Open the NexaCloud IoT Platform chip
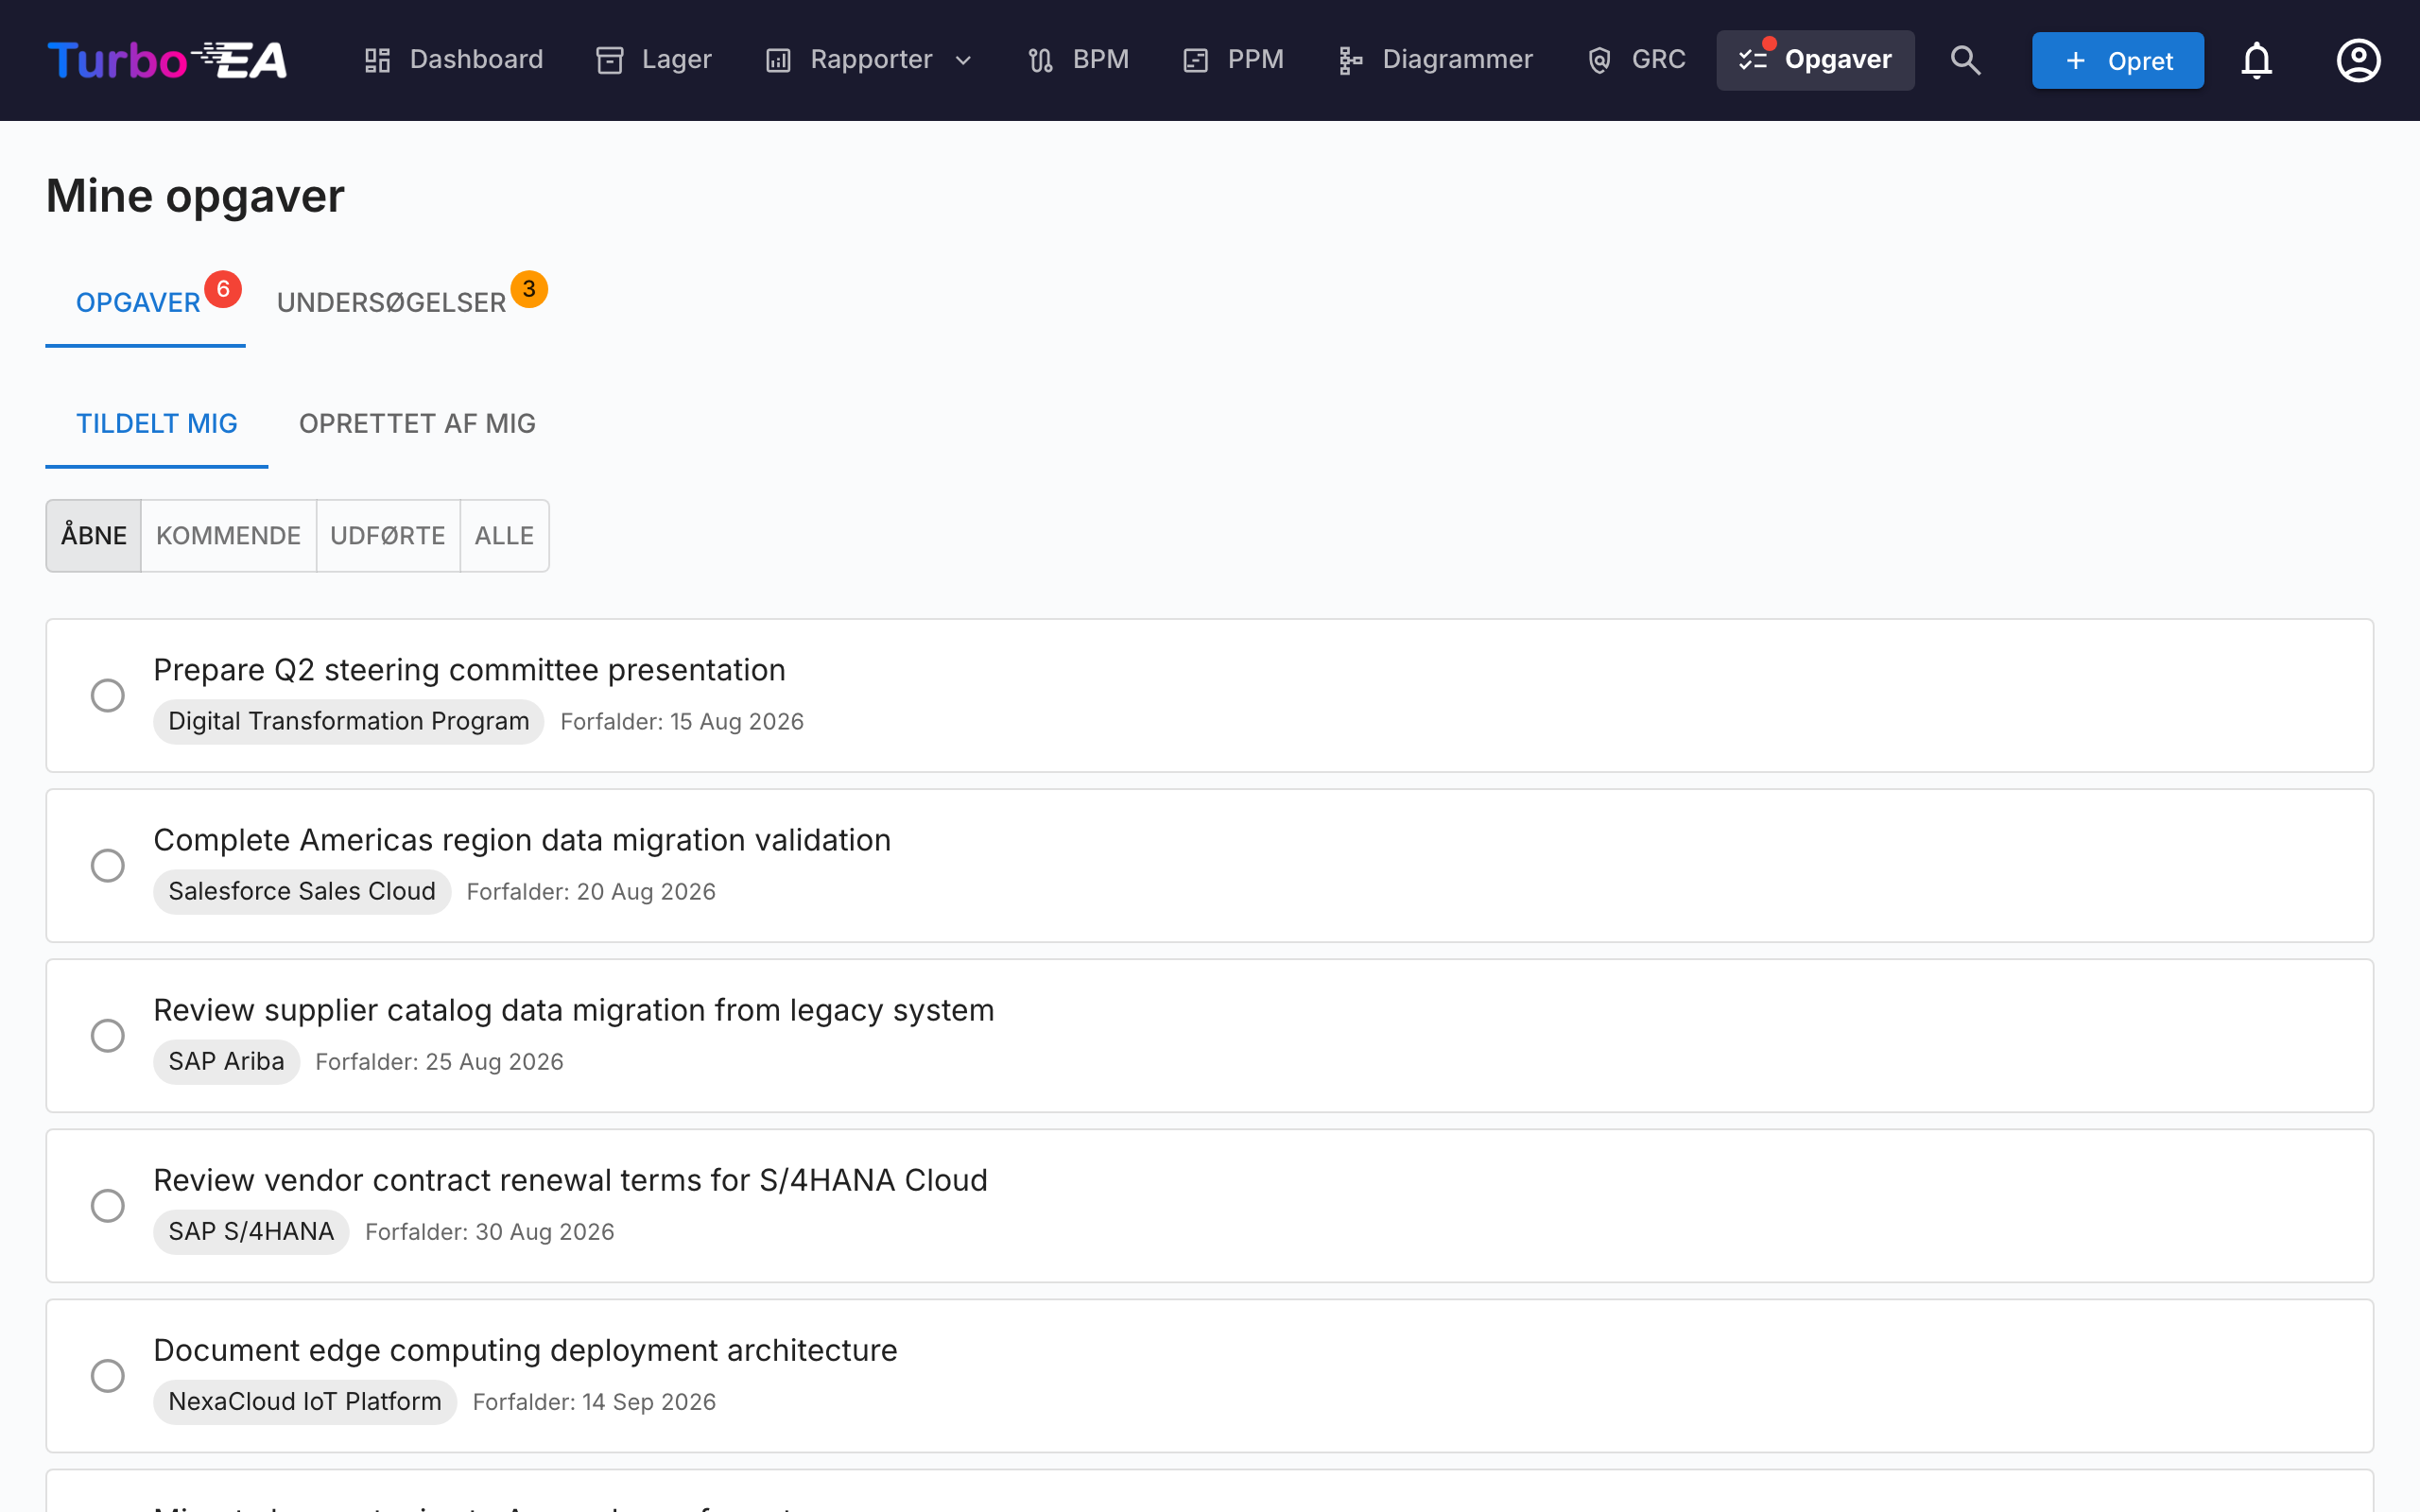Screen dimensions: 2420x1512 304,1401
